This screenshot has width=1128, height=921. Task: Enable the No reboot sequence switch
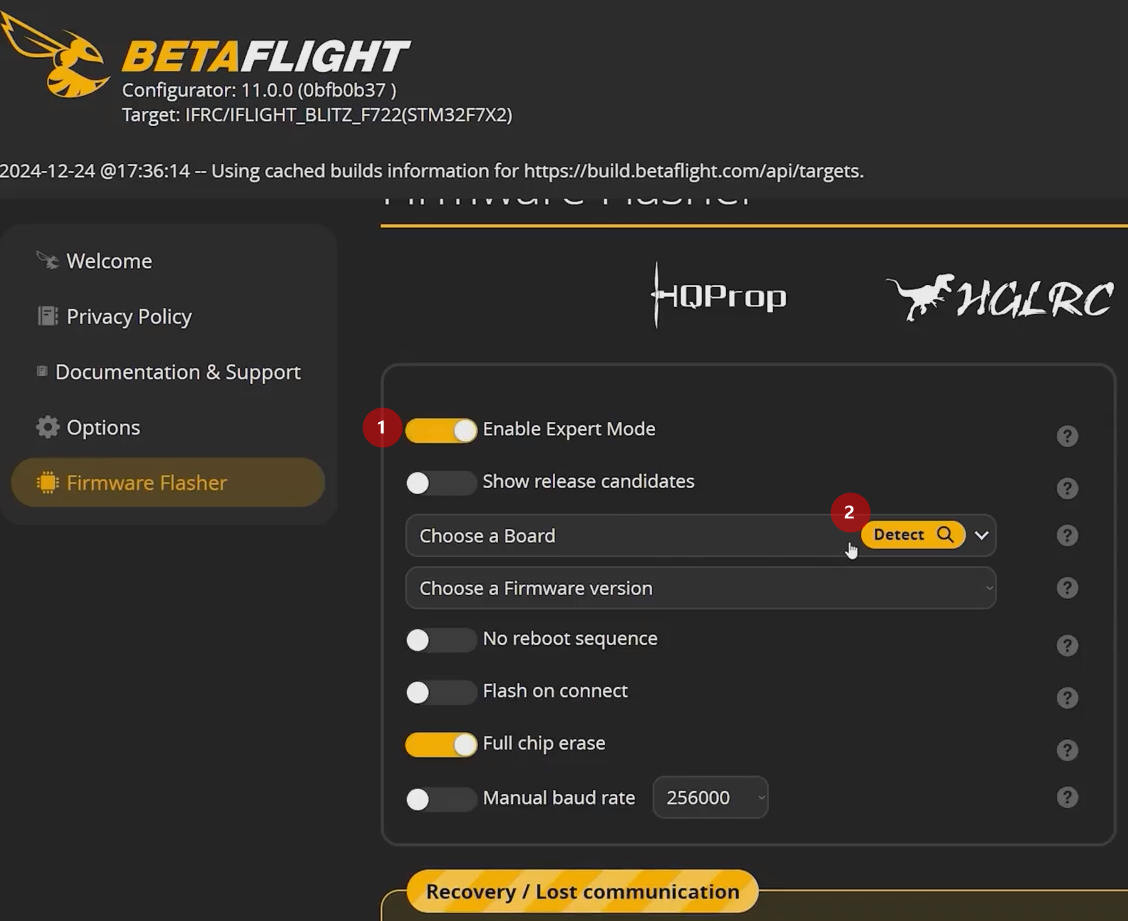pyautogui.click(x=441, y=640)
